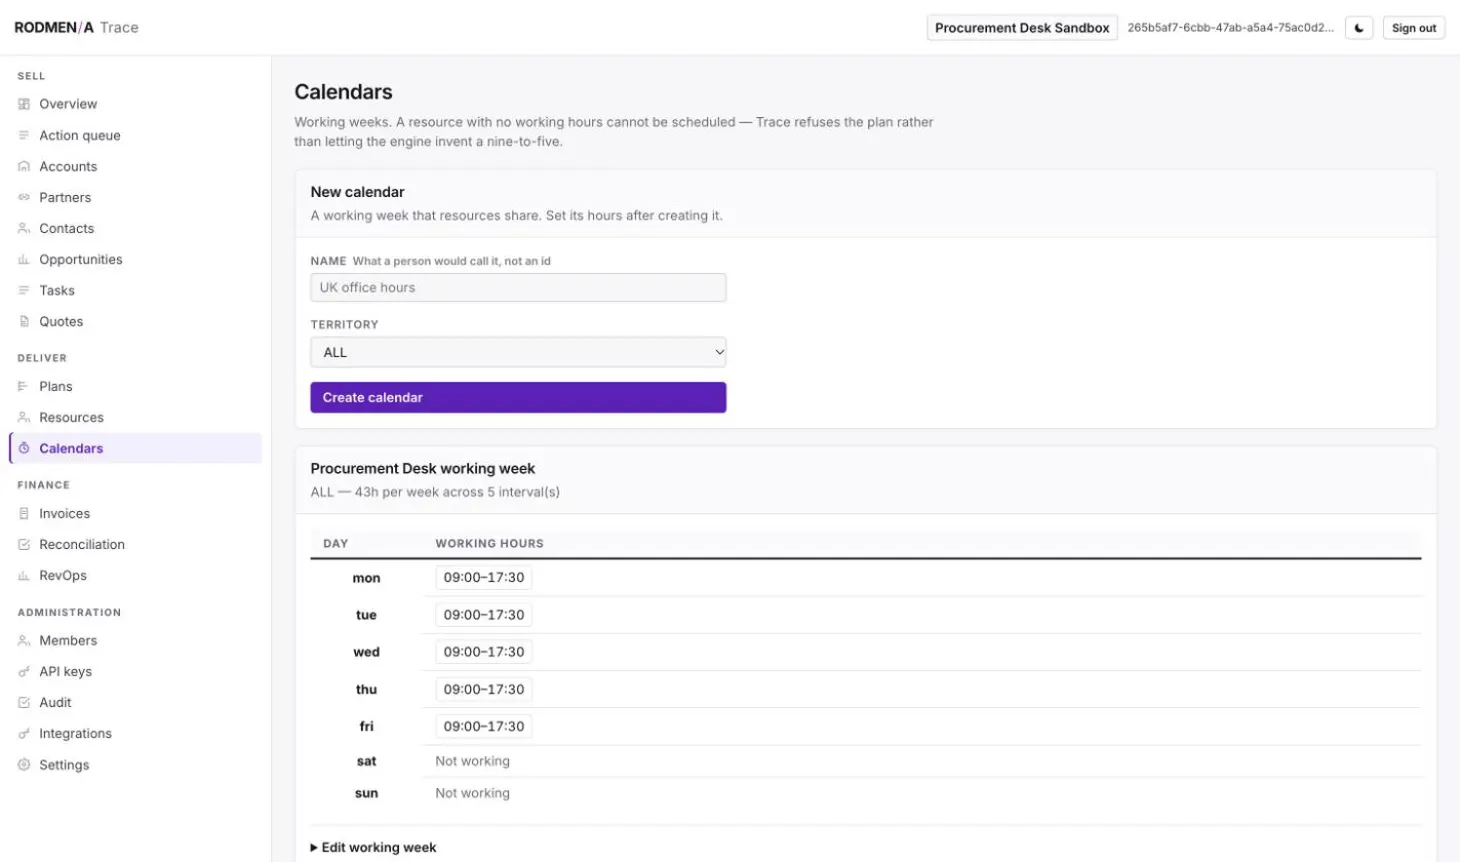Click the Sign out button

pyautogui.click(x=1414, y=28)
